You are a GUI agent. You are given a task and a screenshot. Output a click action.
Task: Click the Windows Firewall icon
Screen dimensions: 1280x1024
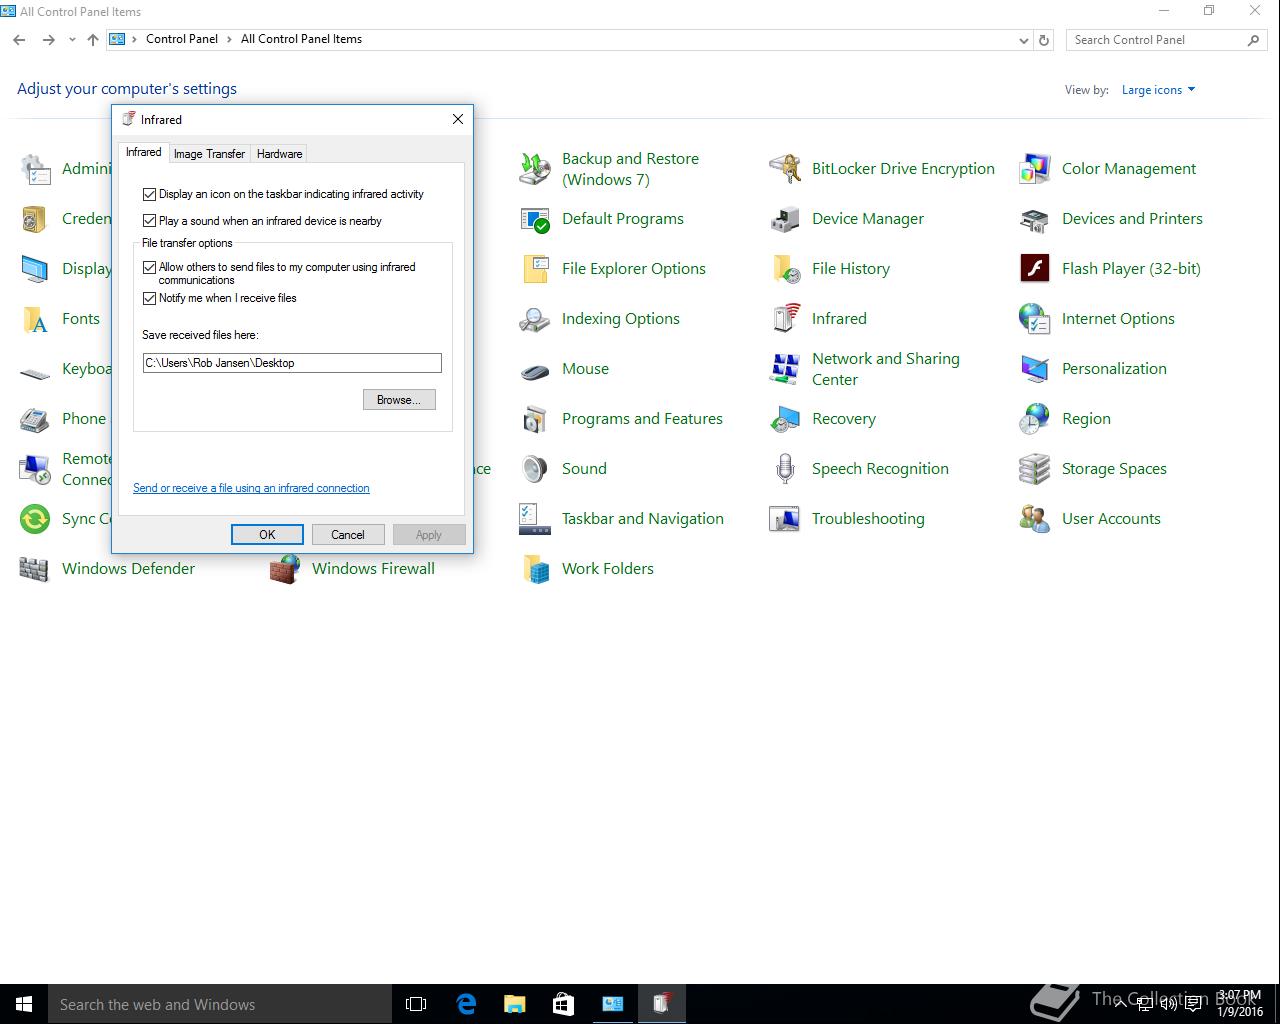point(285,569)
